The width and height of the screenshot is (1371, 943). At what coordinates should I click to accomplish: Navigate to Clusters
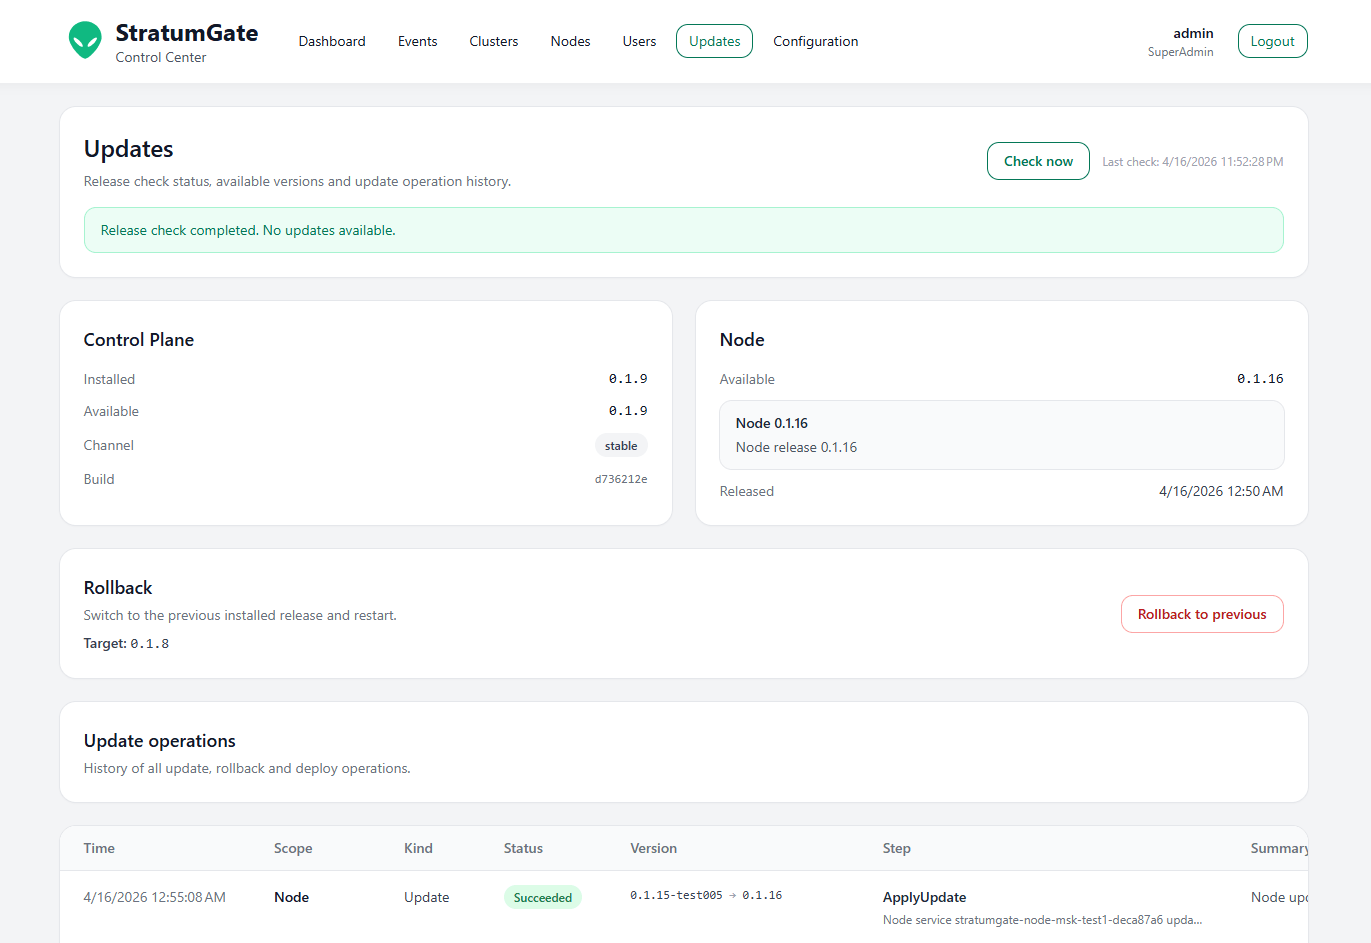pos(493,41)
